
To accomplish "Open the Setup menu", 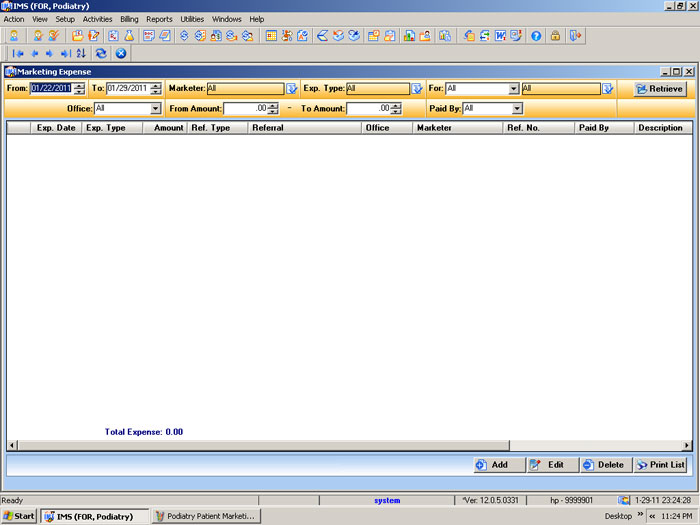I will (x=65, y=19).
